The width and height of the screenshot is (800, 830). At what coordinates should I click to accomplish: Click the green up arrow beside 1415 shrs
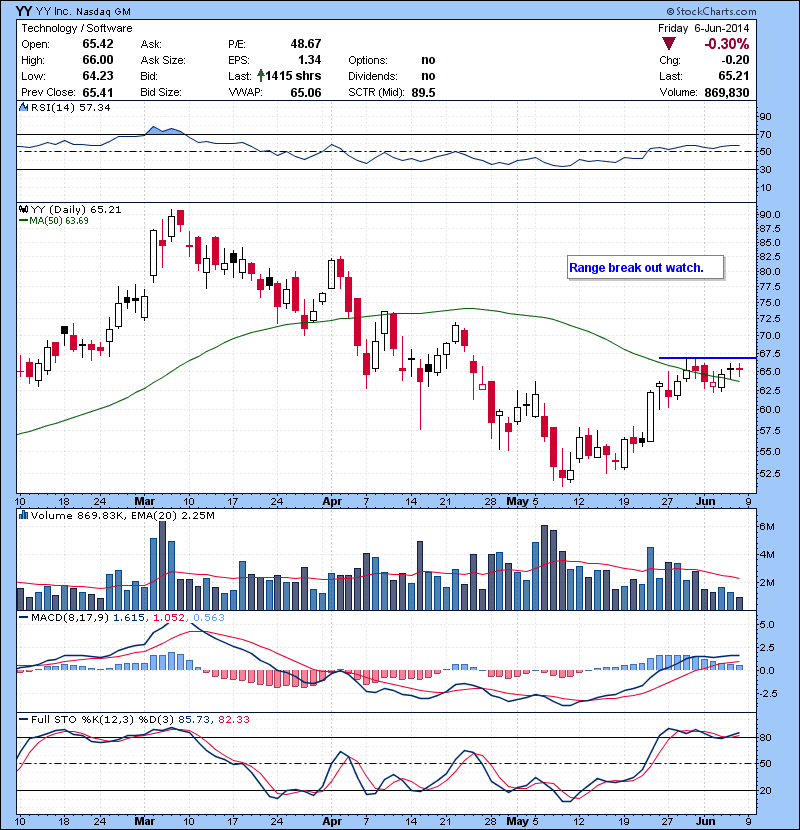click(x=260, y=76)
